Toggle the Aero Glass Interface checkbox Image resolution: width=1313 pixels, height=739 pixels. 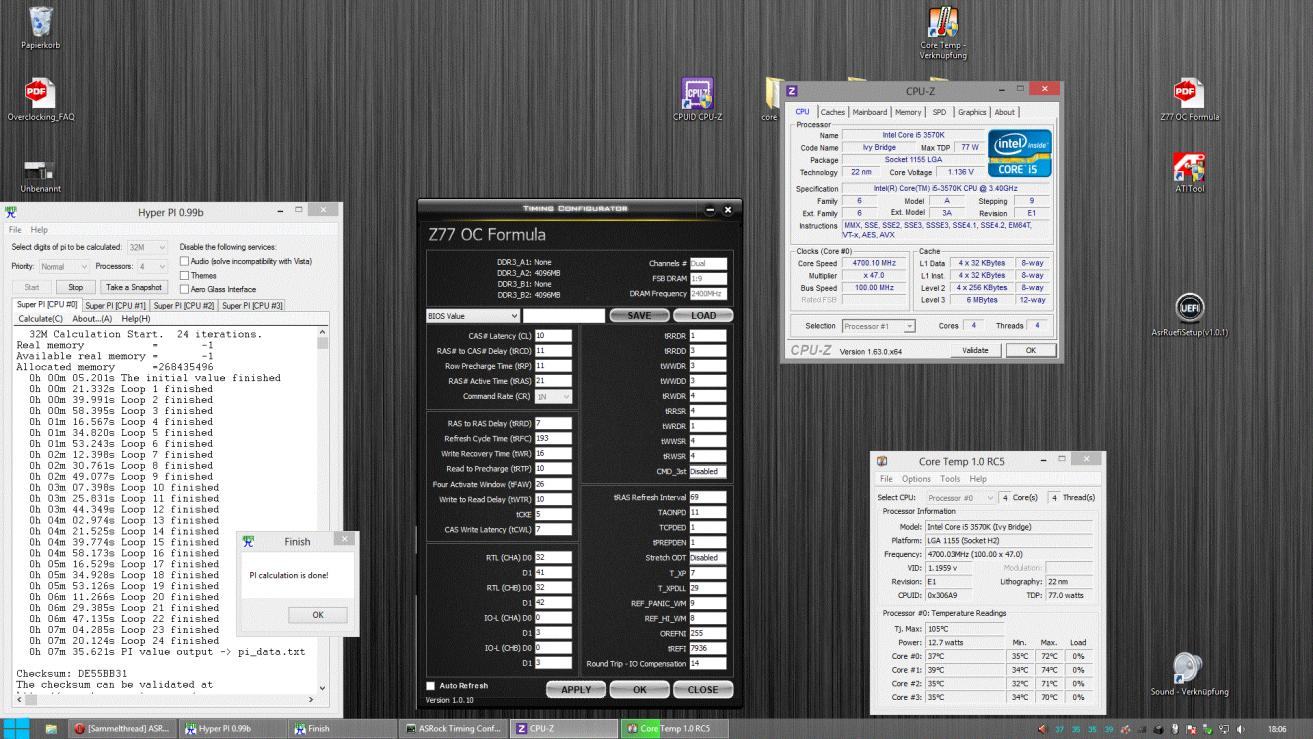(x=184, y=289)
